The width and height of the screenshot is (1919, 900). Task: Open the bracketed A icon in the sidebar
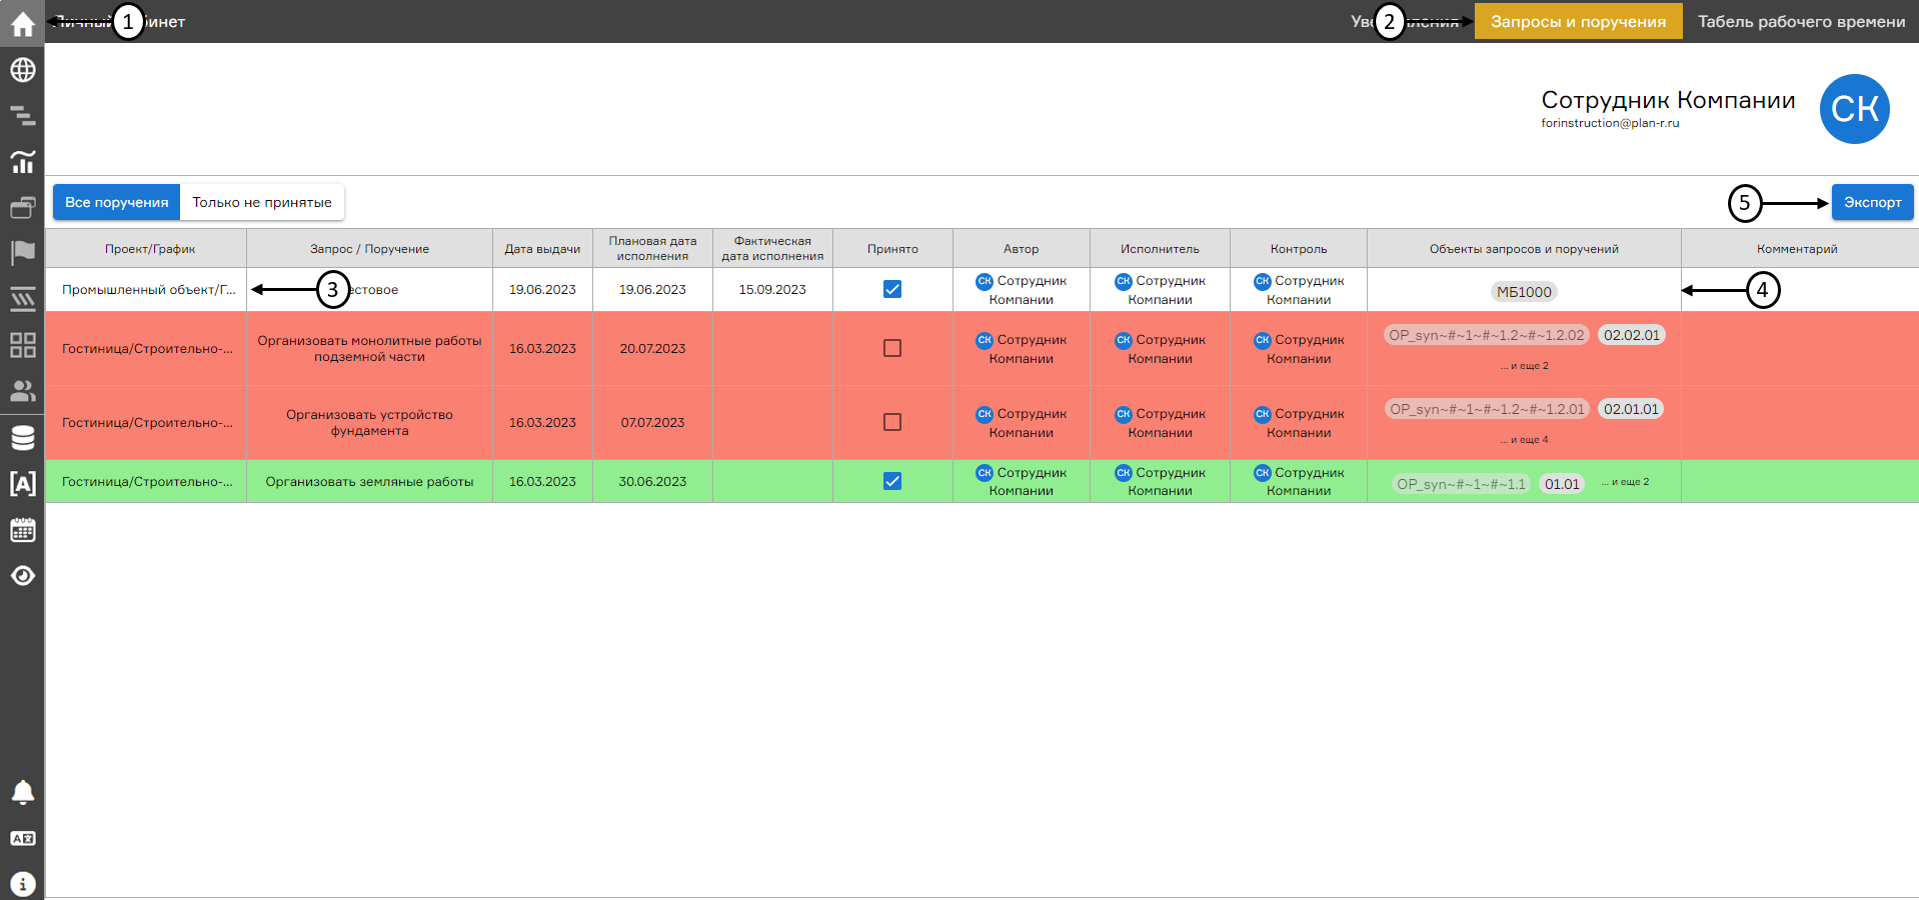22,483
